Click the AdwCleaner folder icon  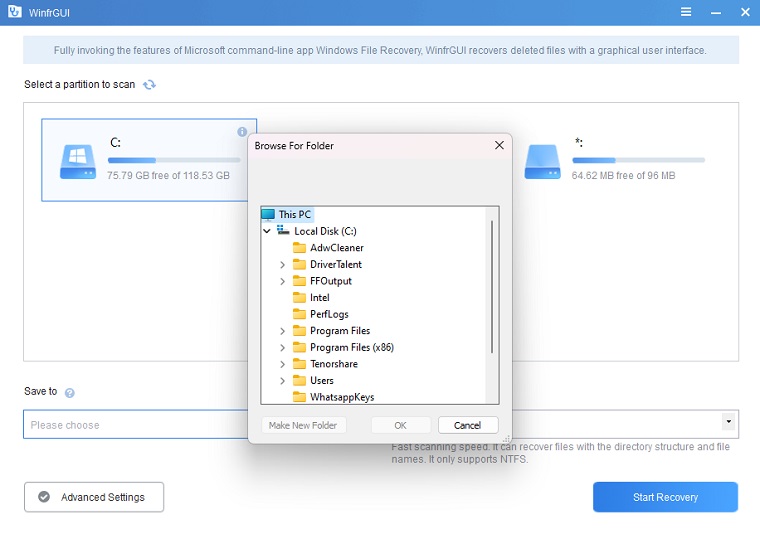[x=300, y=248]
